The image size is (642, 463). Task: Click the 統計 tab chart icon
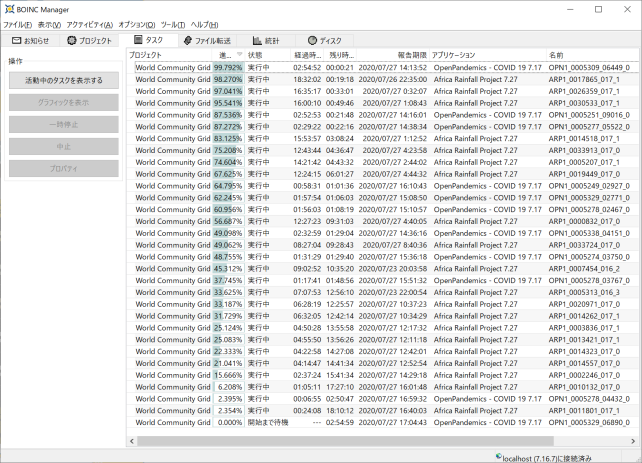(257, 41)
